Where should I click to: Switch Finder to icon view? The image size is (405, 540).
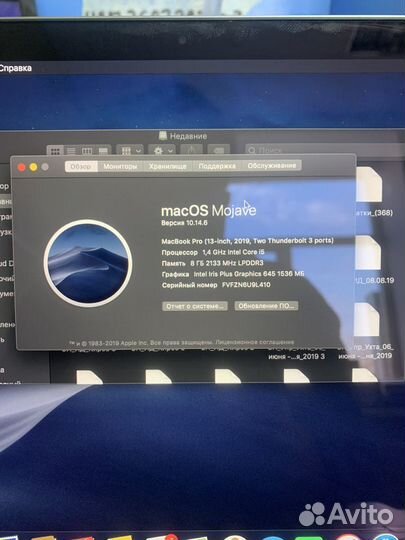tap(55, 151)
